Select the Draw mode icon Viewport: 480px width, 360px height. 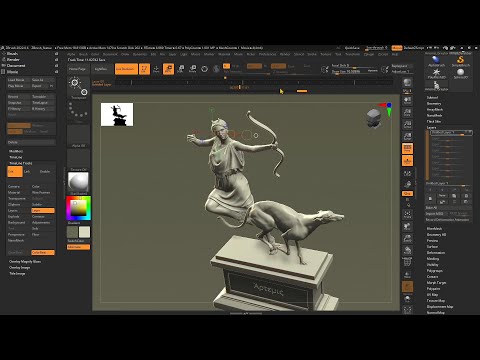(156, 69)
